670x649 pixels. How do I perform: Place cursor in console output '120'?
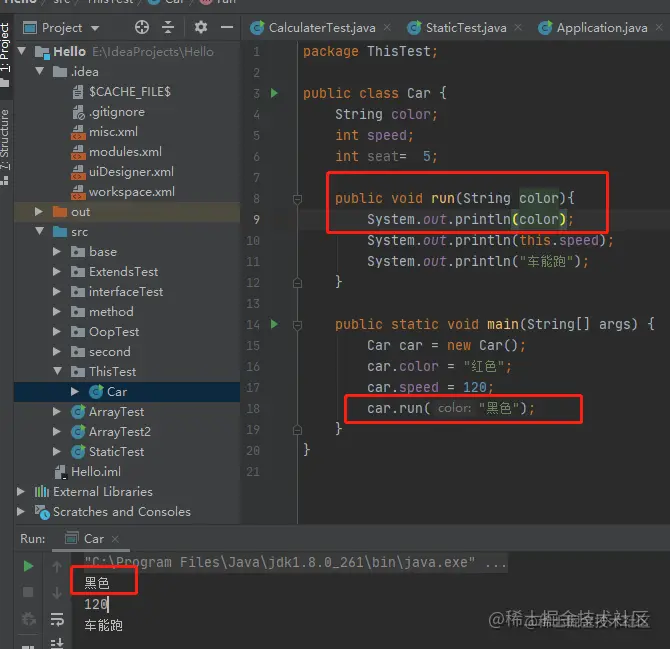(x=96, y=604)
